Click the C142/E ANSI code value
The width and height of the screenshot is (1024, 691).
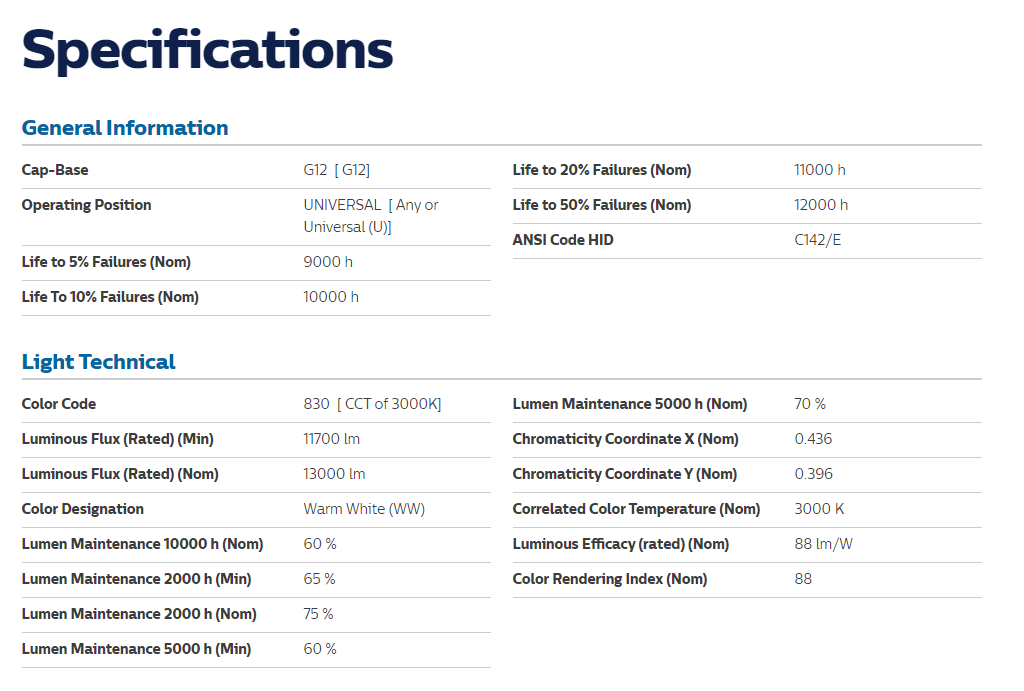tap(818, 240)
